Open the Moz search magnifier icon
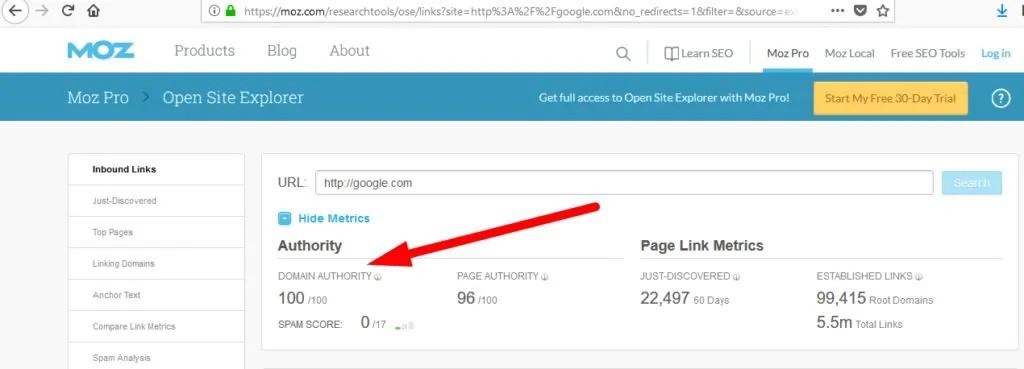Viewport: 1024px width, 369px height. (624, 54)
